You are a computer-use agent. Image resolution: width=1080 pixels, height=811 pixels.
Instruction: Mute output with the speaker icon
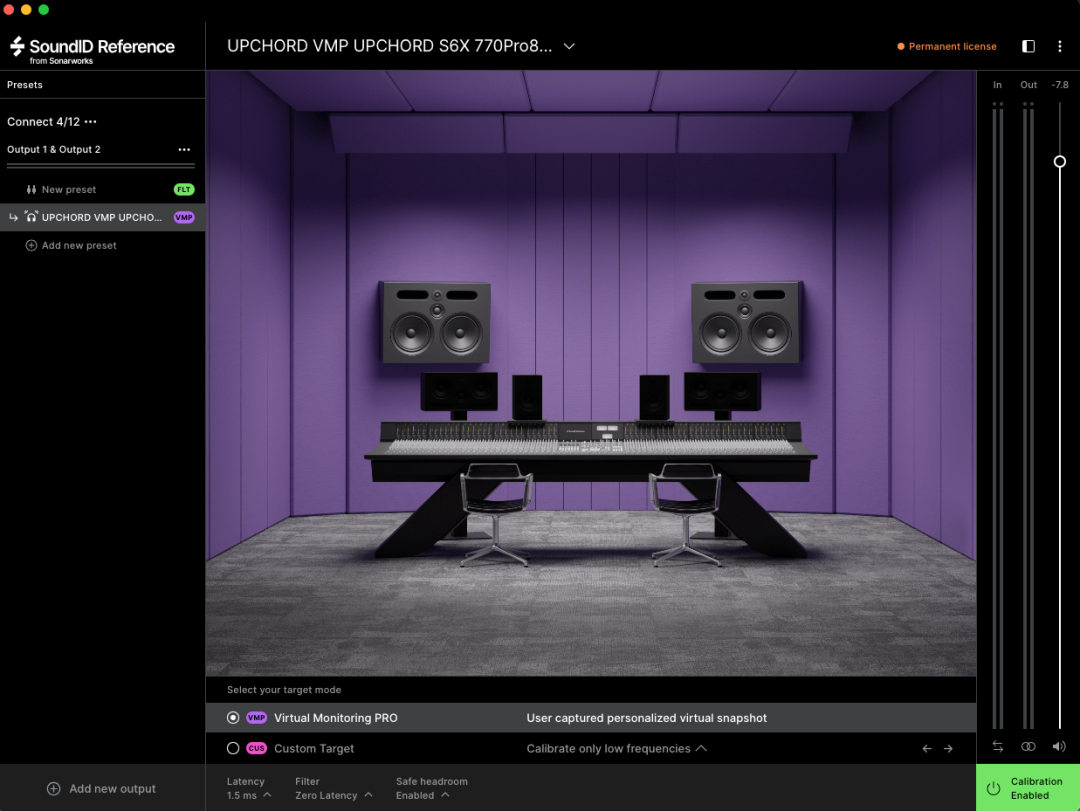pos(1059,746)
